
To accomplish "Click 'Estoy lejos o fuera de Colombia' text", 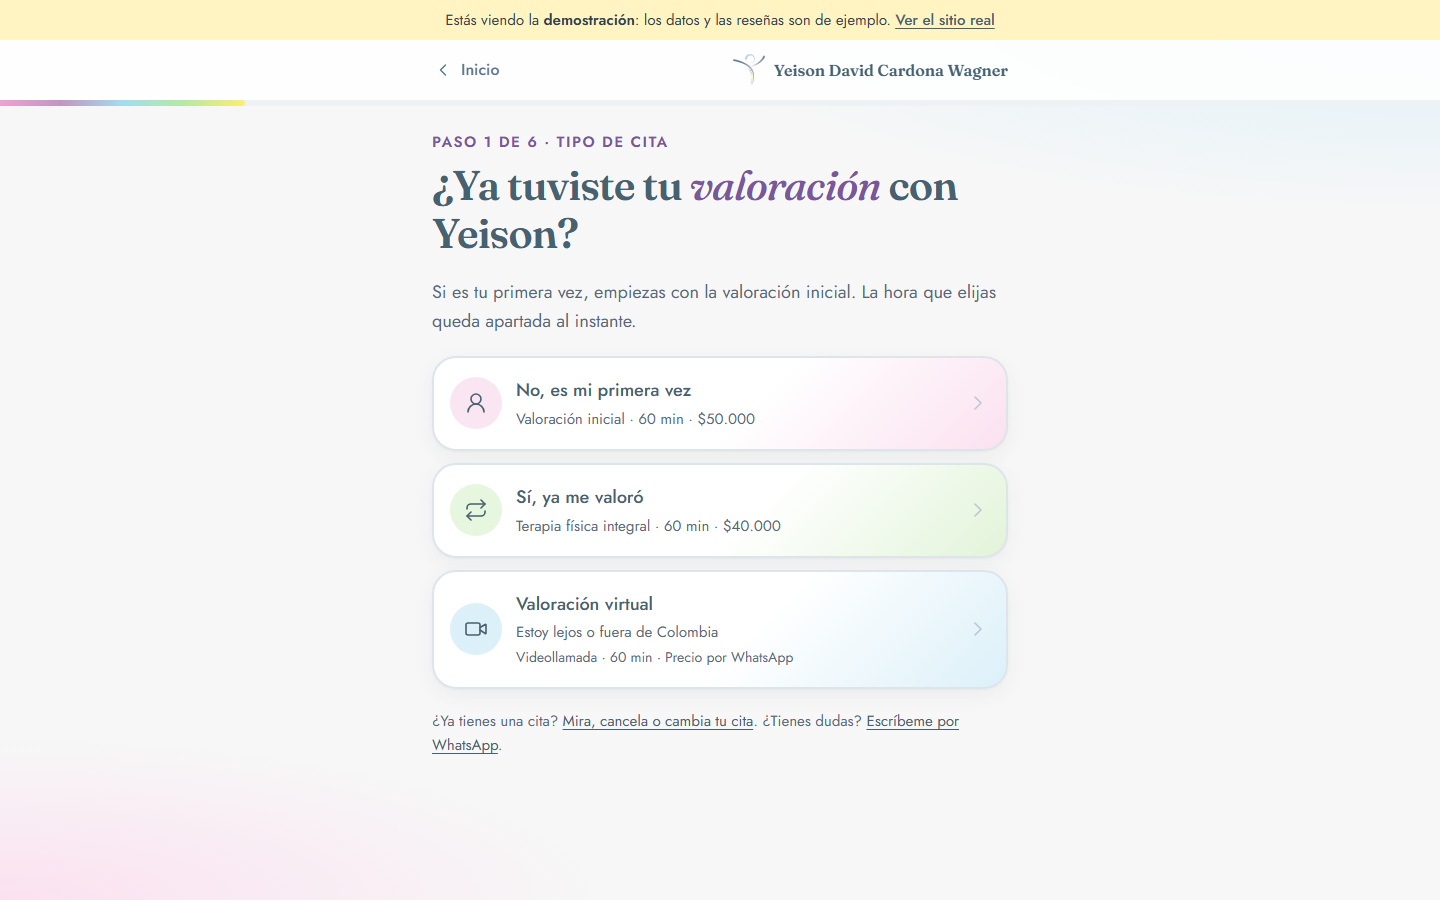I will (x=617, y=632).
